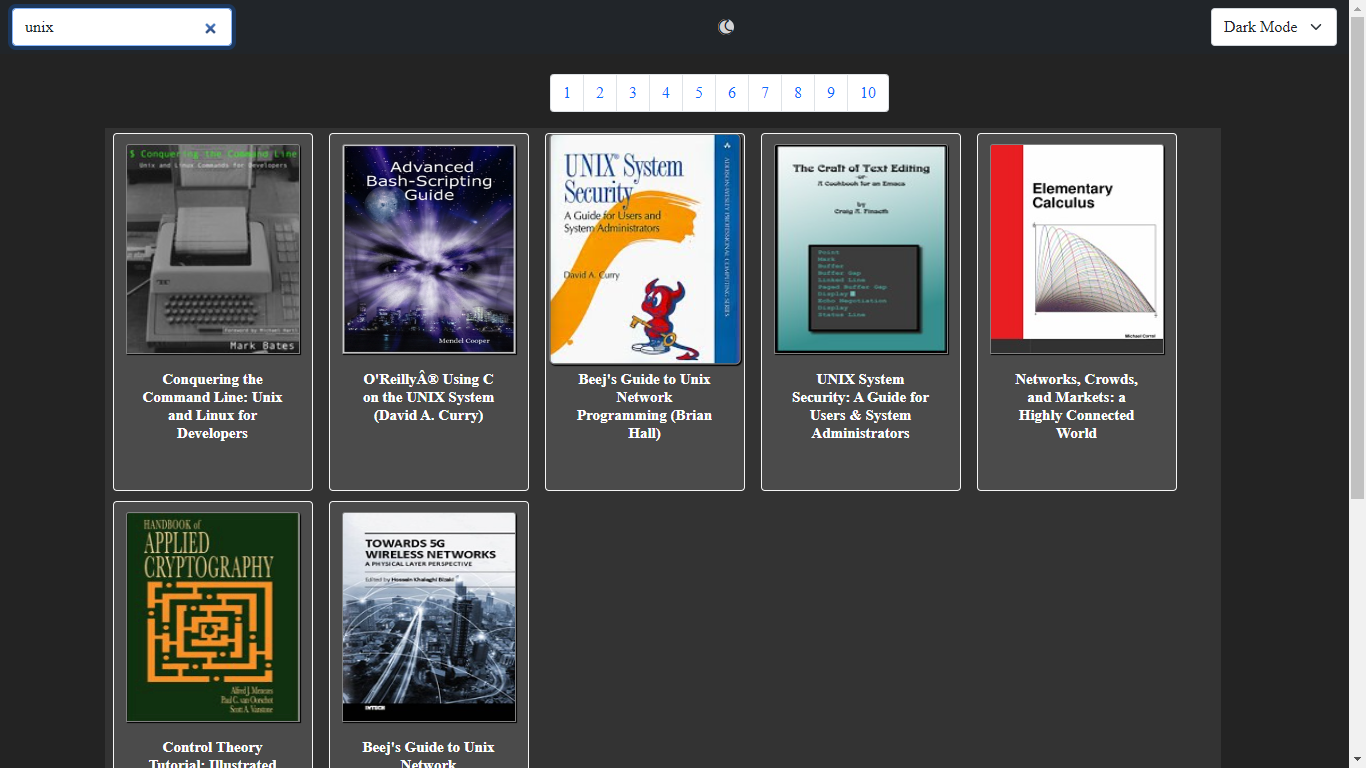Click title 'Control Theory Tutorial: Illustrated'

pos(213,756)
